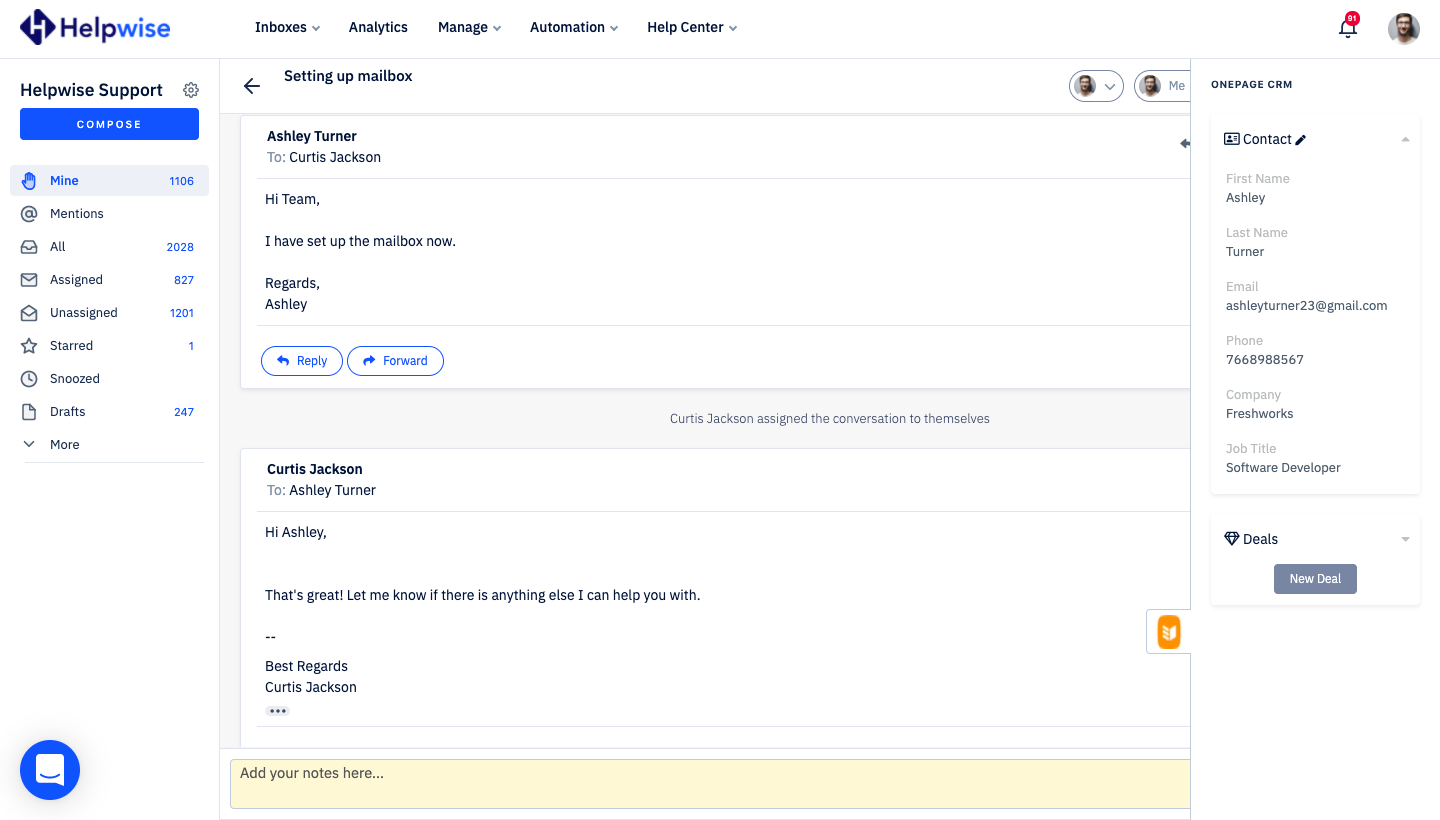Open the Mentions view
This screenshot has width=1440, height=820.
tap(76, 213)
